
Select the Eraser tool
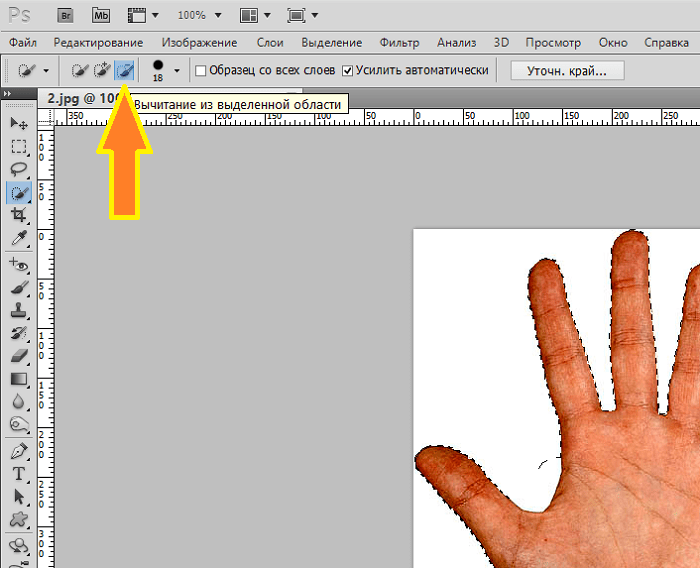(19, 356)
